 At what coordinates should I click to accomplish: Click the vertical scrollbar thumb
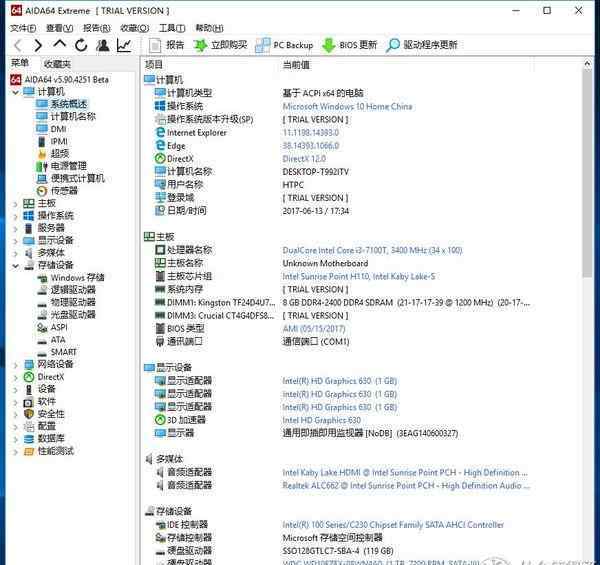pyautogui.click(x=587, y=174)
